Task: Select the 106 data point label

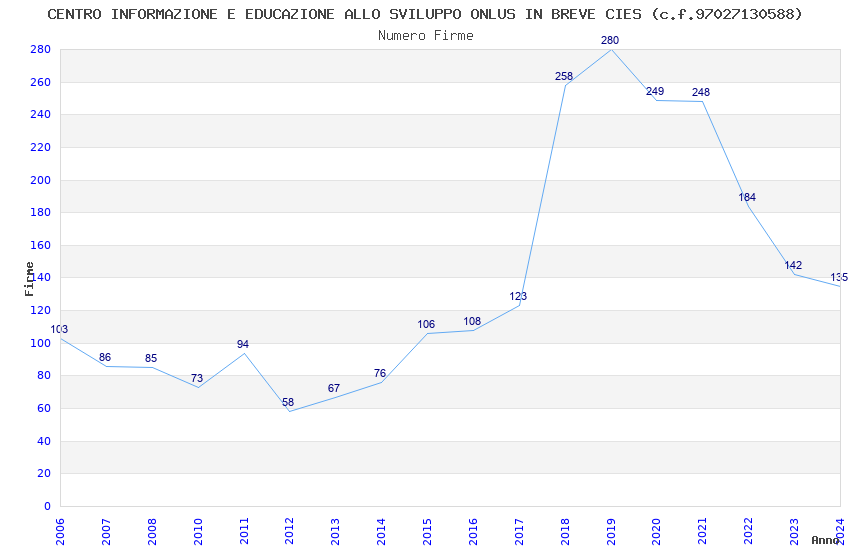Action: click(426, 324)
